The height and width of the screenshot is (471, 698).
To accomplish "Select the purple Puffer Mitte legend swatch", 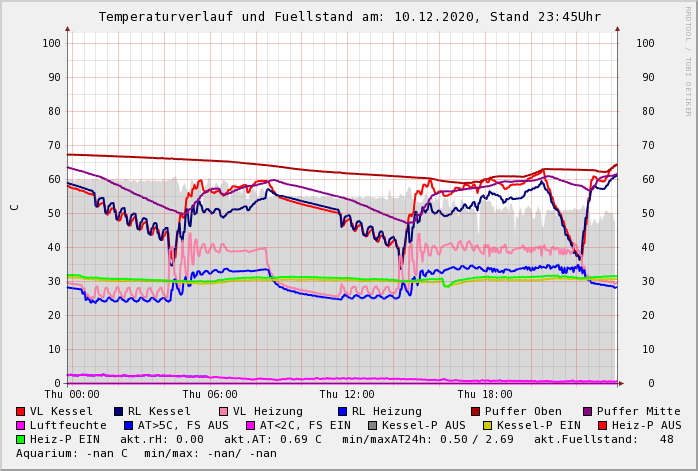I will click(x=587, y=411).
